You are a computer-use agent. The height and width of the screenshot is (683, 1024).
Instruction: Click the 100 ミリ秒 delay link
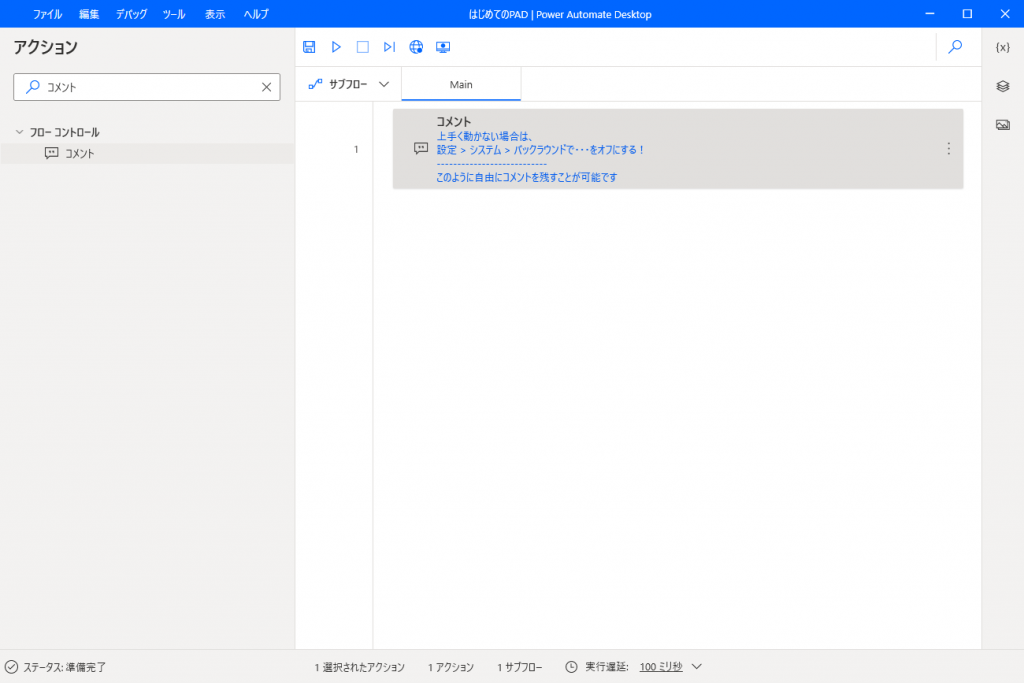click(661, 667)
